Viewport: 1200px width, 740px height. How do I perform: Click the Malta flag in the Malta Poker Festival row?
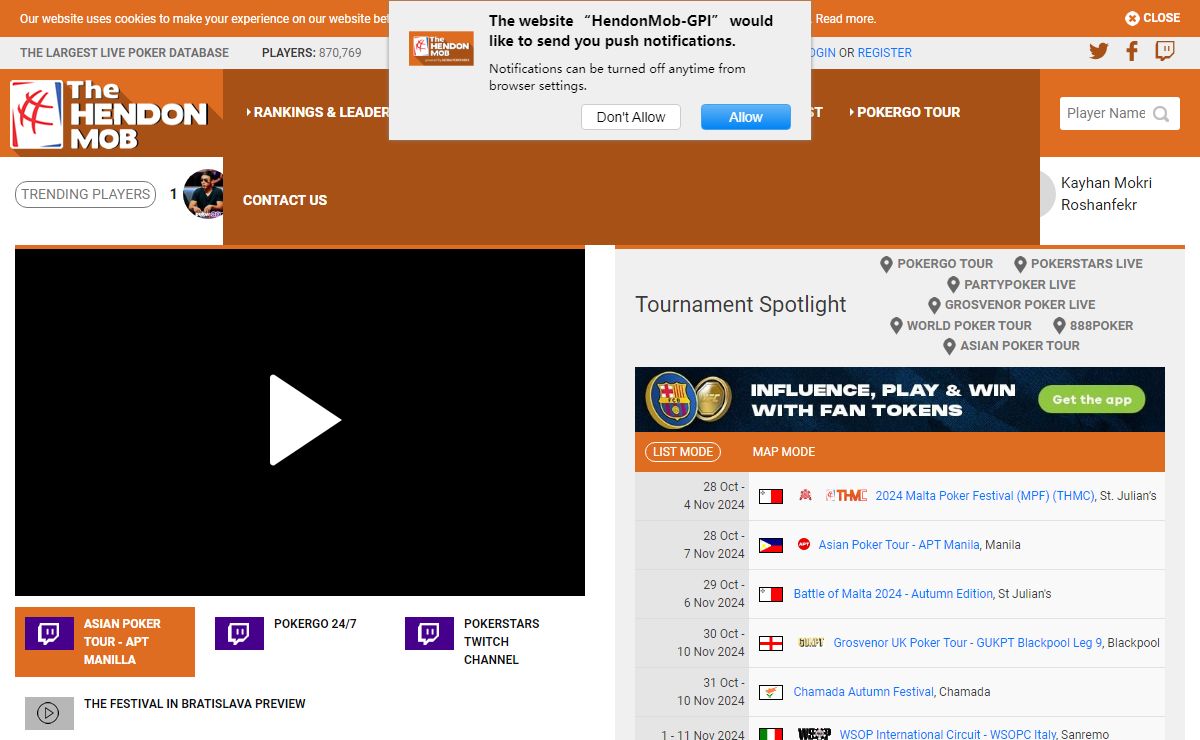click(x=770, y=496)
